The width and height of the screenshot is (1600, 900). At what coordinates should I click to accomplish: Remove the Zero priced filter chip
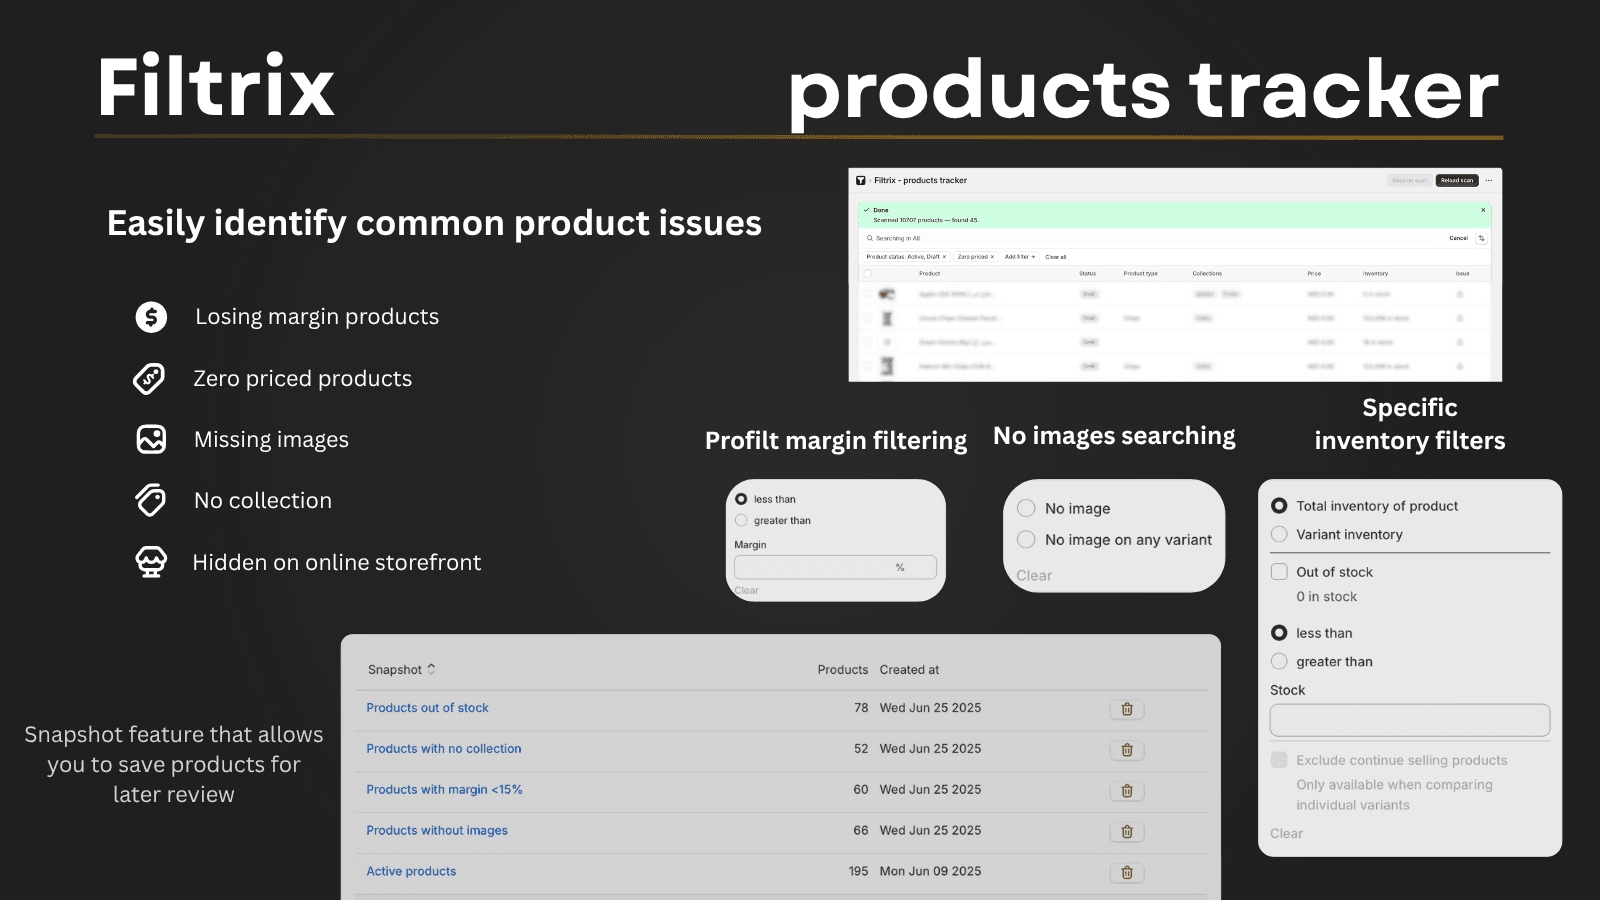pos(992,256)
